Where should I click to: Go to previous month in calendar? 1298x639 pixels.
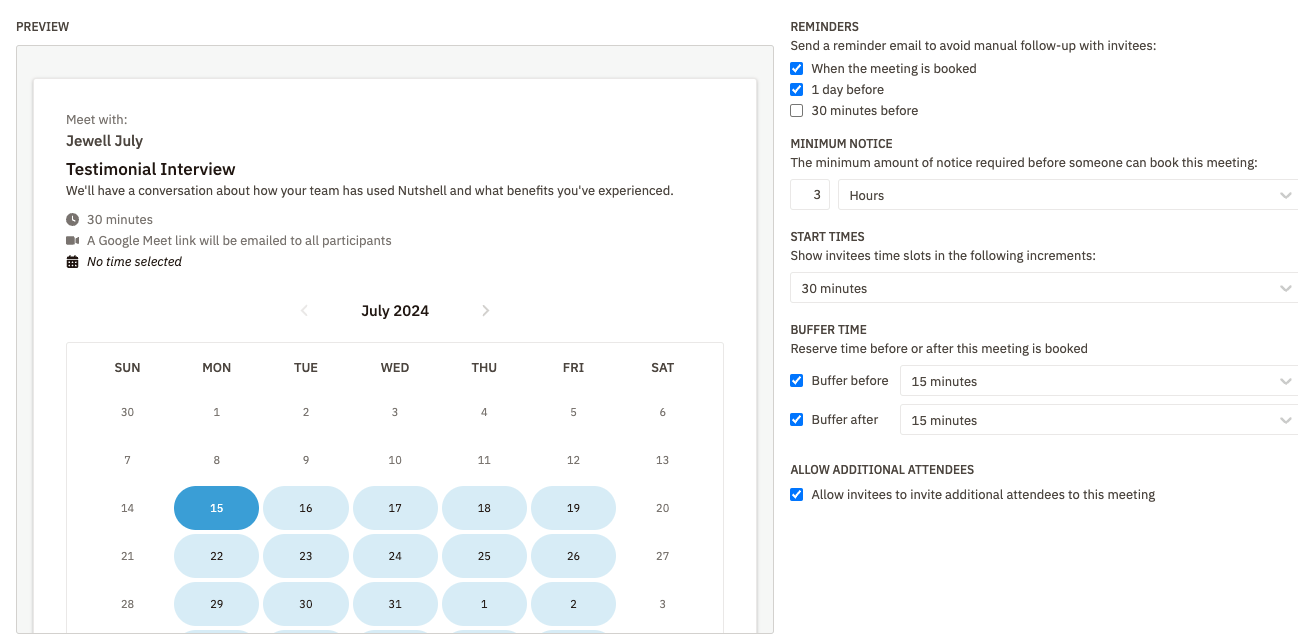pyautogui.click(x=305, y=311)
